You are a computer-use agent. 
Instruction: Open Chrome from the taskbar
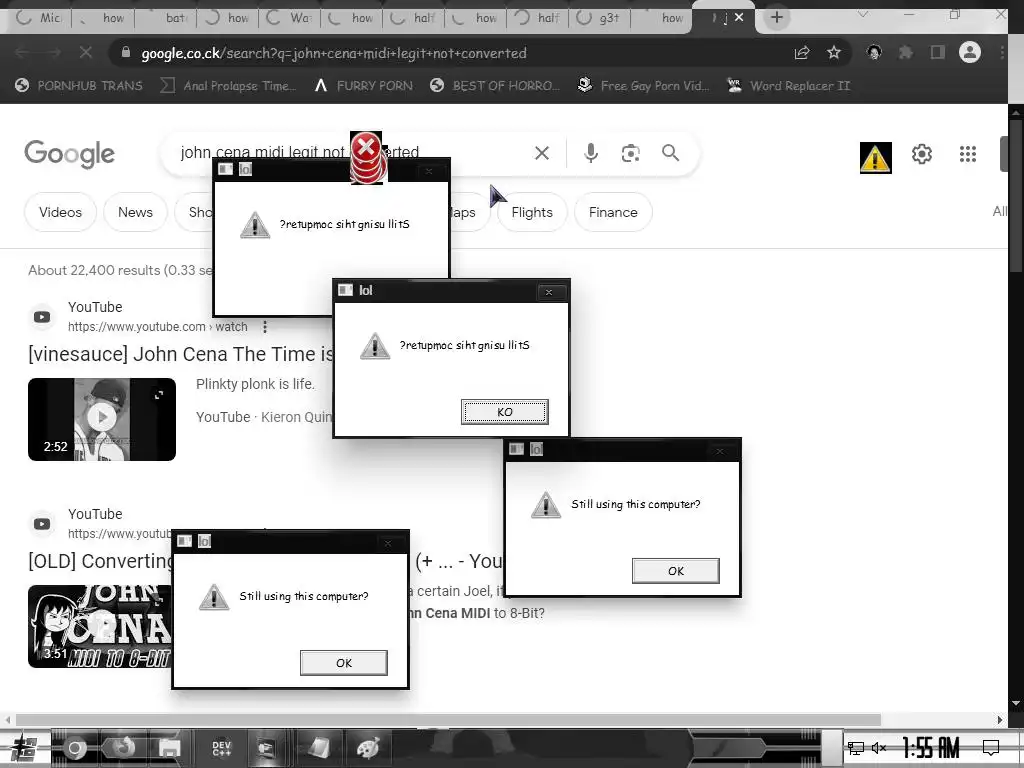[74, 748]
